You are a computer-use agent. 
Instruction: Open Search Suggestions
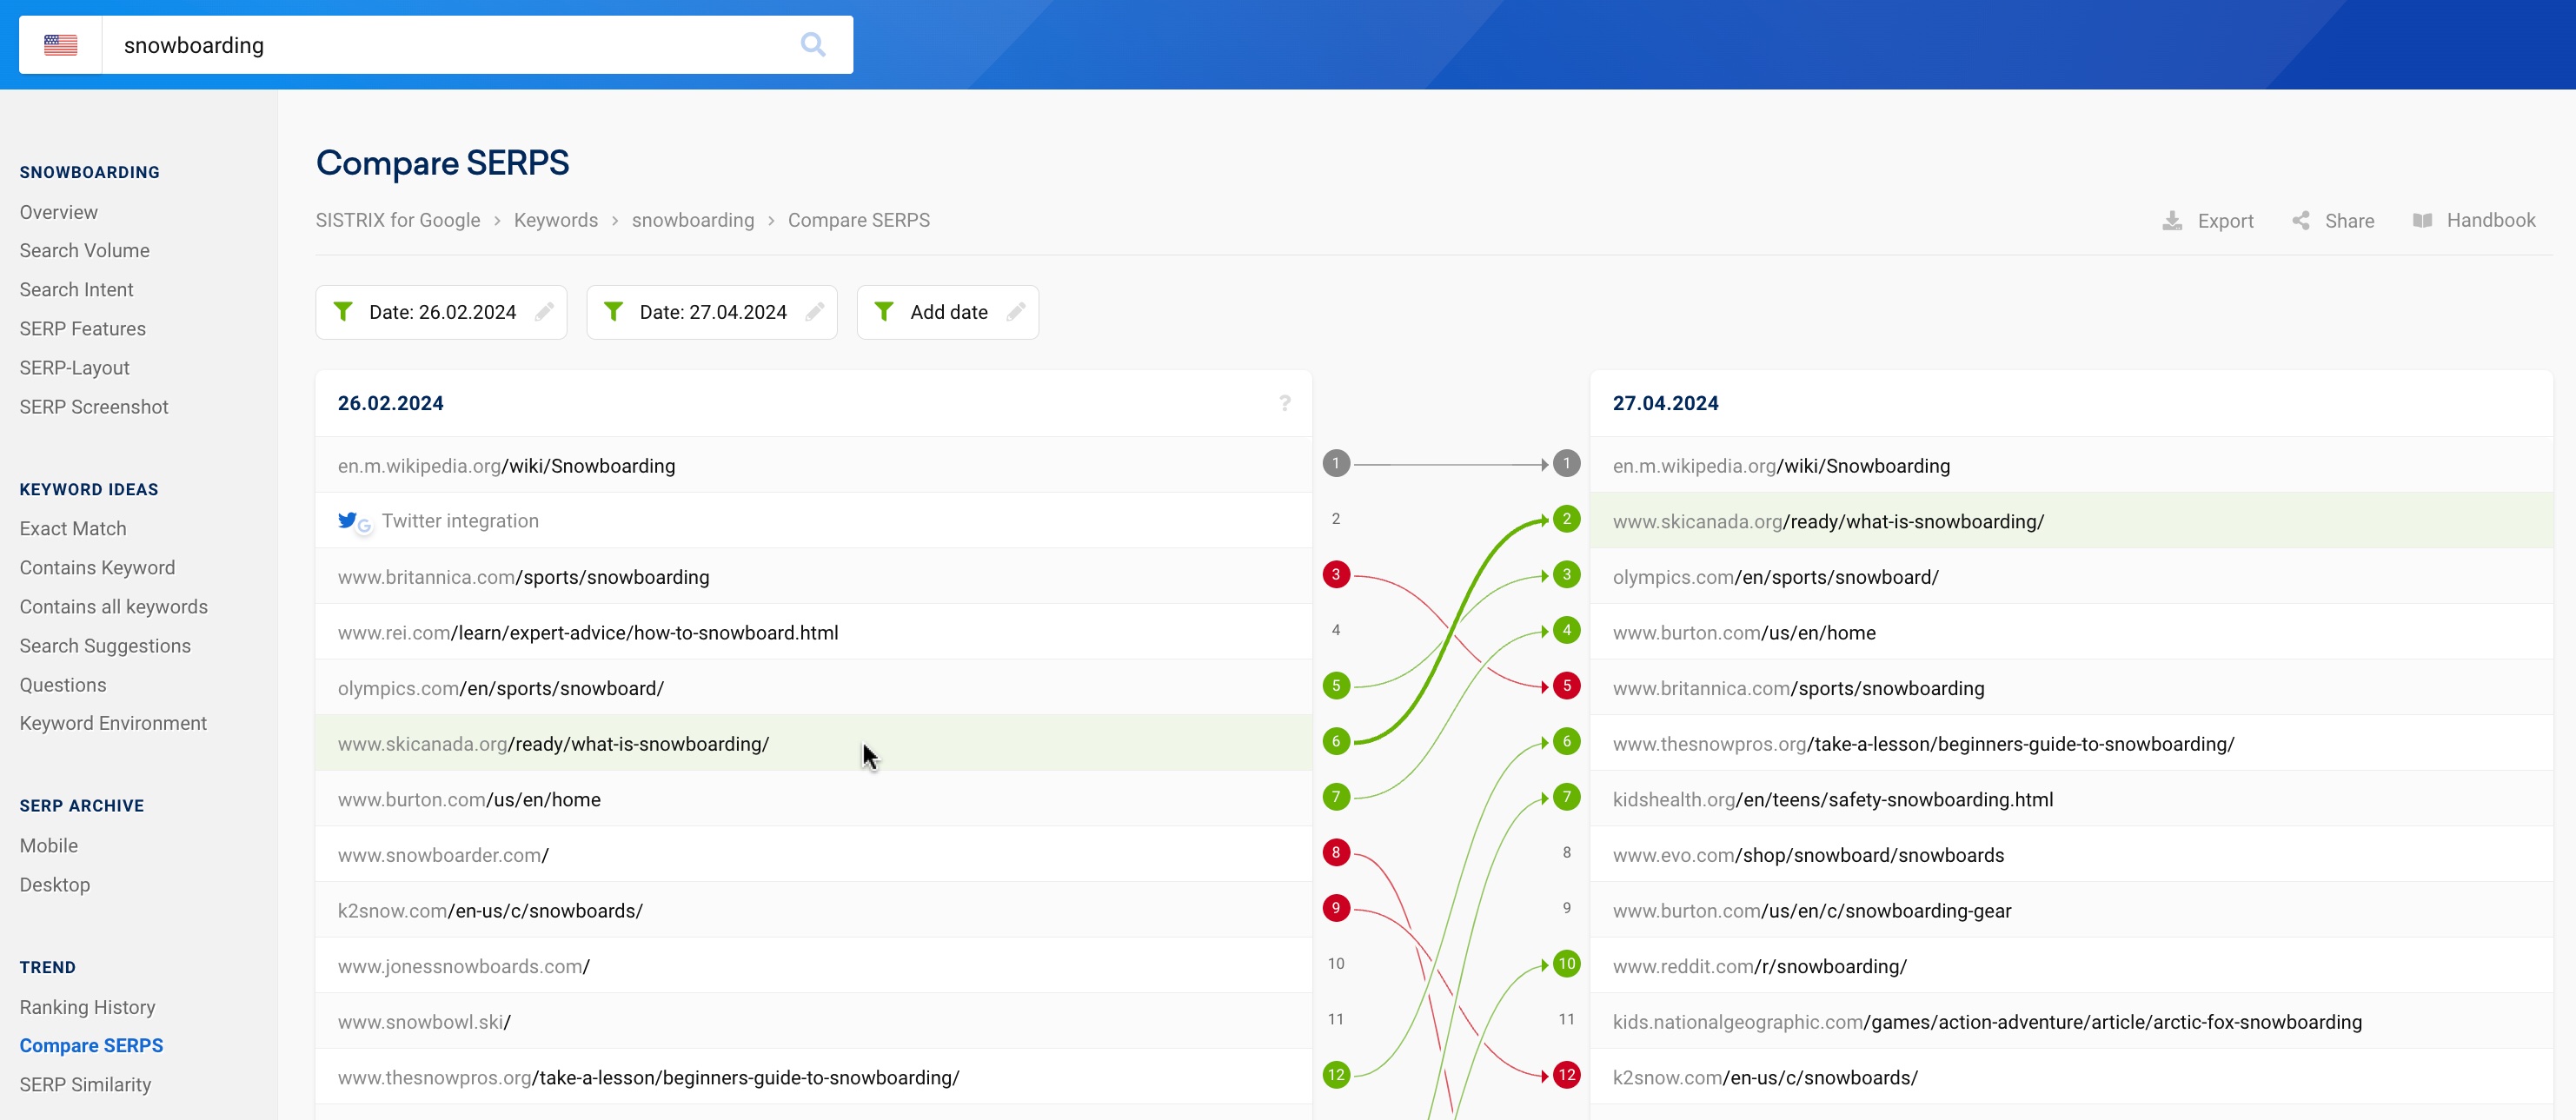(x=105, y=646)
